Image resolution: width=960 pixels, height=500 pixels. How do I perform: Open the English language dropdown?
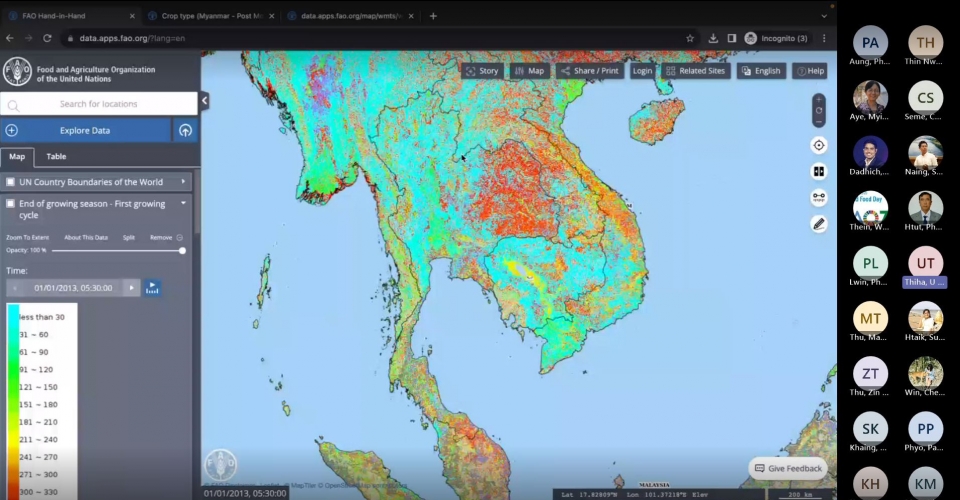point(761,71)
